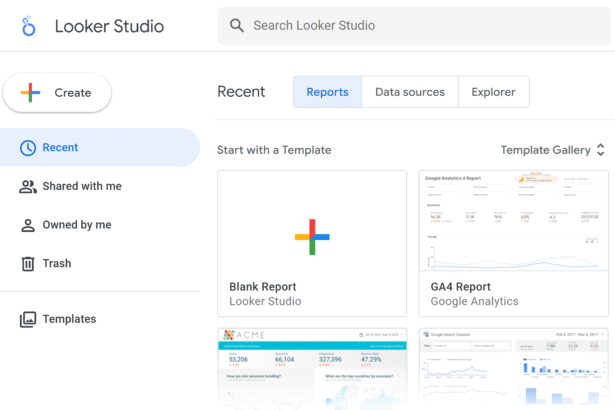Open the Explorer tab
Image resolution: width=615 pixels, height=410 pixels.
click(x=493, y=92)
